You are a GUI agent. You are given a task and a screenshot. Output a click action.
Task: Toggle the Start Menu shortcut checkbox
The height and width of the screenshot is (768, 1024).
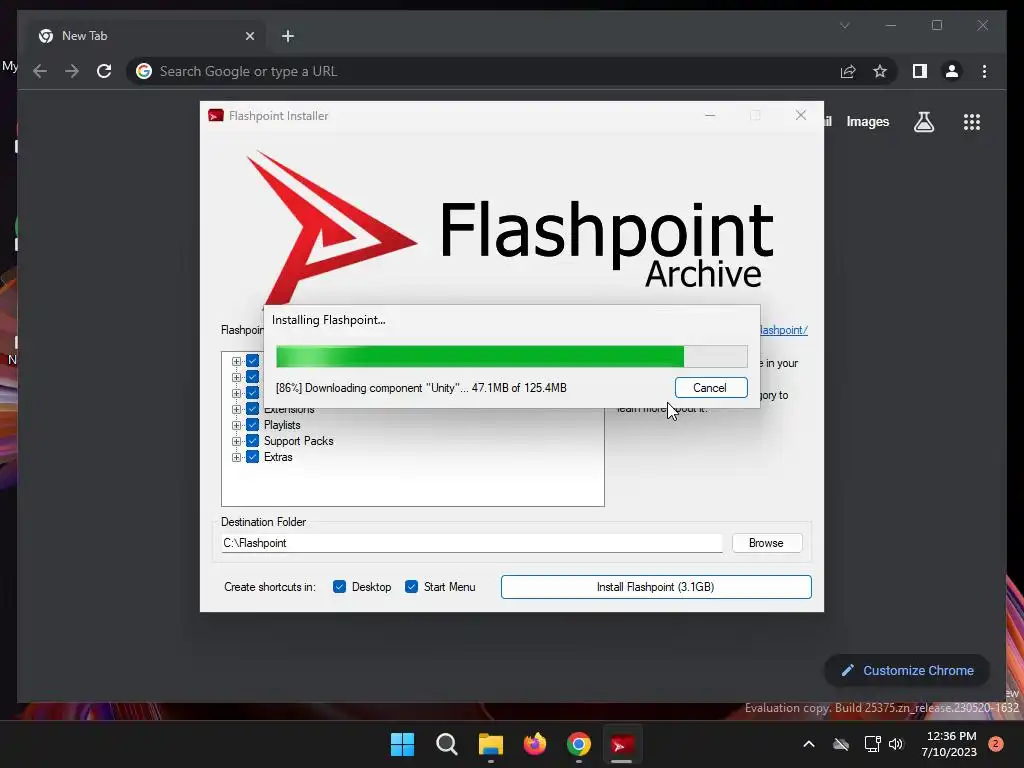pos(411,586)
